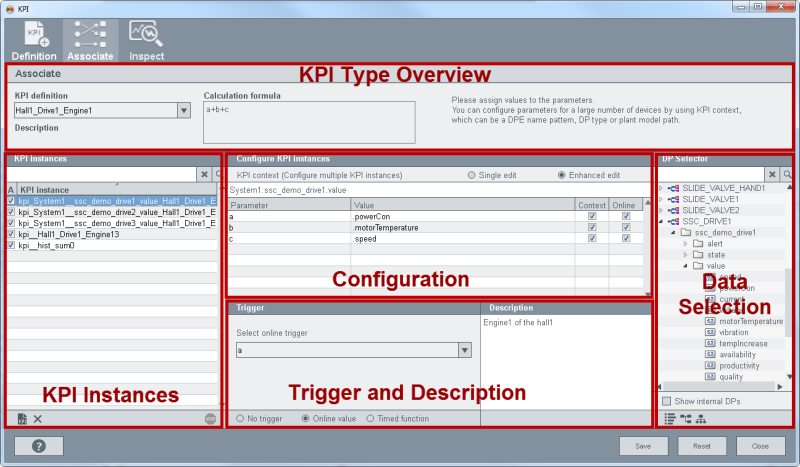Select motorTemperature in the DP tree
800x467 pixels.
(x=750, y=321)
